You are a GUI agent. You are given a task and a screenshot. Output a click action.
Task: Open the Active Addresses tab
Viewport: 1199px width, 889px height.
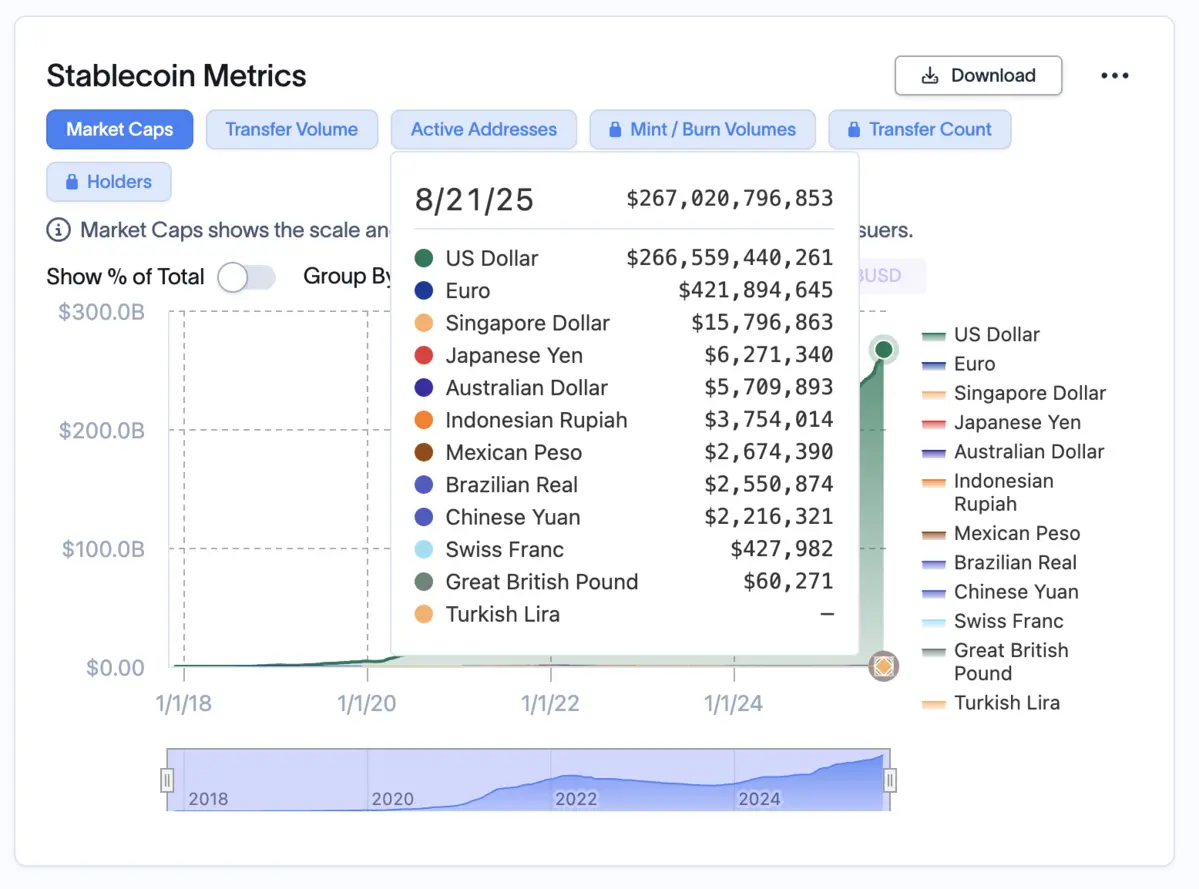483,130
